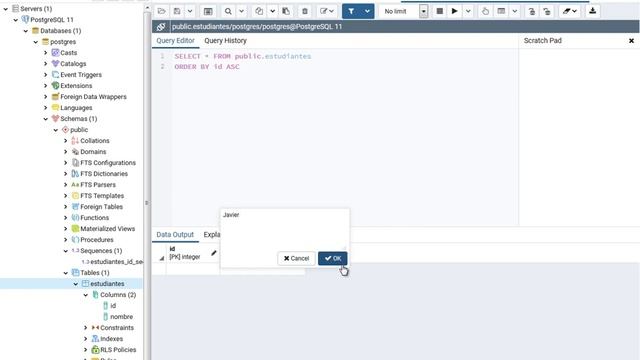Close the Scratch Pad panel
Image resolution: width=640 pixels, height=360 pixels.
(x=631, y=41)
